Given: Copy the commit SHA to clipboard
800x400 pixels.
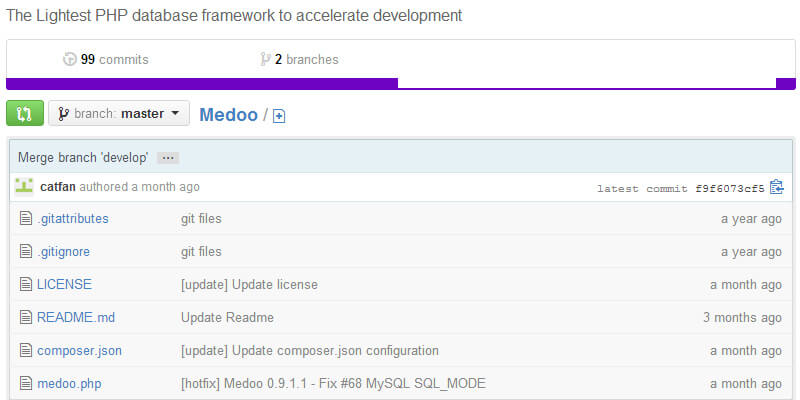Looking at the screenshot, I should click(777, 187).
